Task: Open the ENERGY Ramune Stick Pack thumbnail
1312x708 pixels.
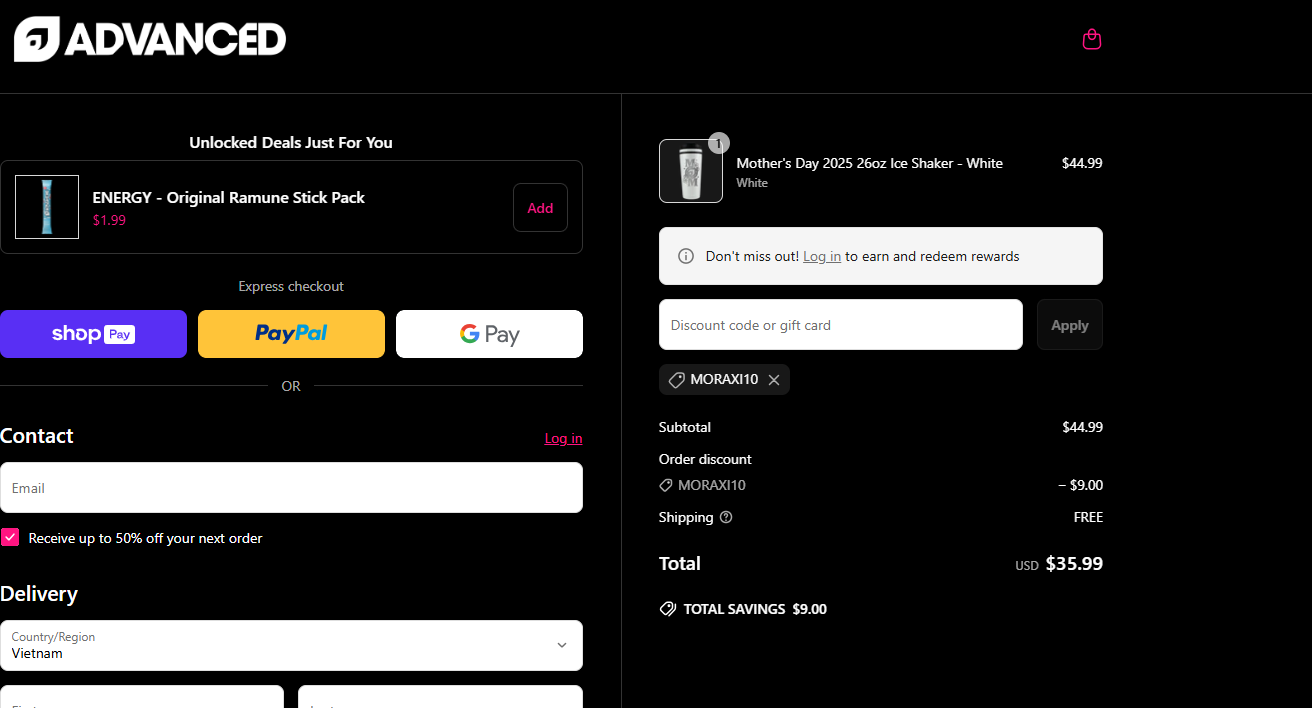Action: (47, 207)
